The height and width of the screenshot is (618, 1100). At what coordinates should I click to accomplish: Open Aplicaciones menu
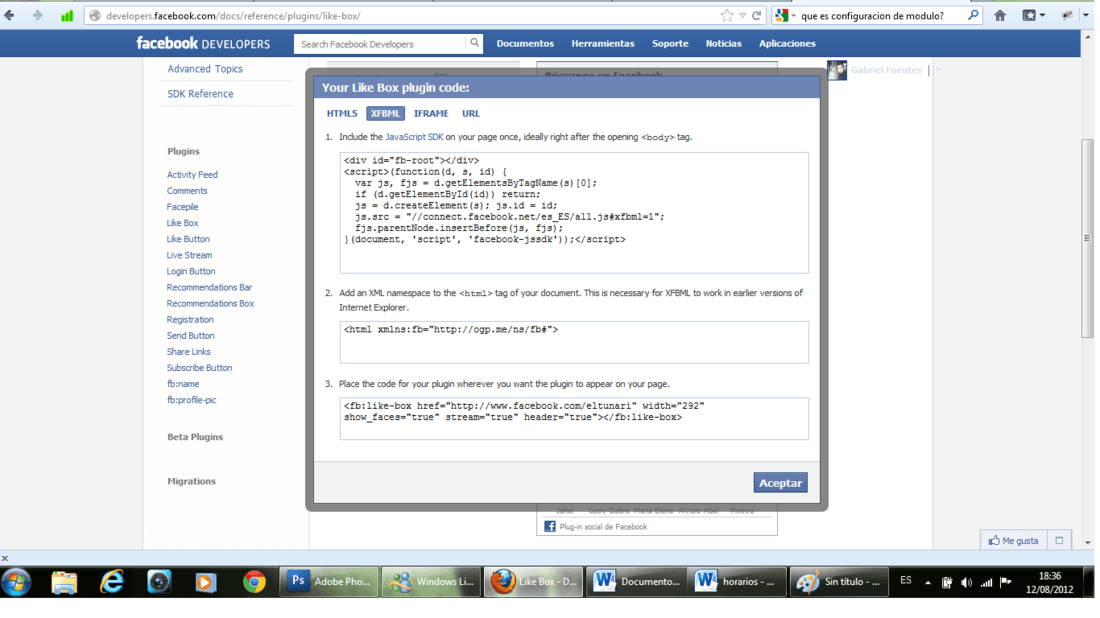[x=787, y=43]
